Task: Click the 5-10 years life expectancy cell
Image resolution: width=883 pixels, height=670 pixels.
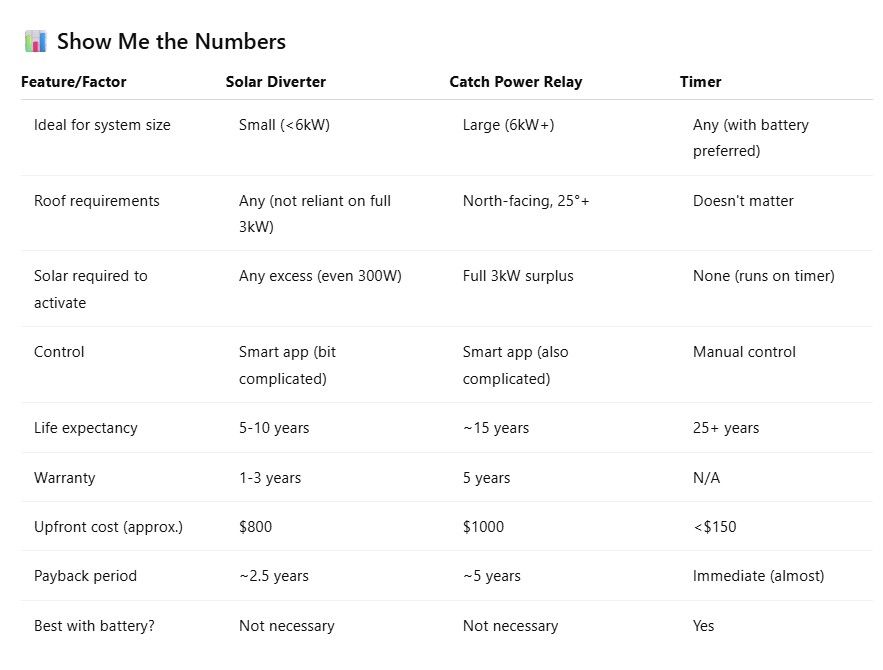Action: tap(274, 428)
